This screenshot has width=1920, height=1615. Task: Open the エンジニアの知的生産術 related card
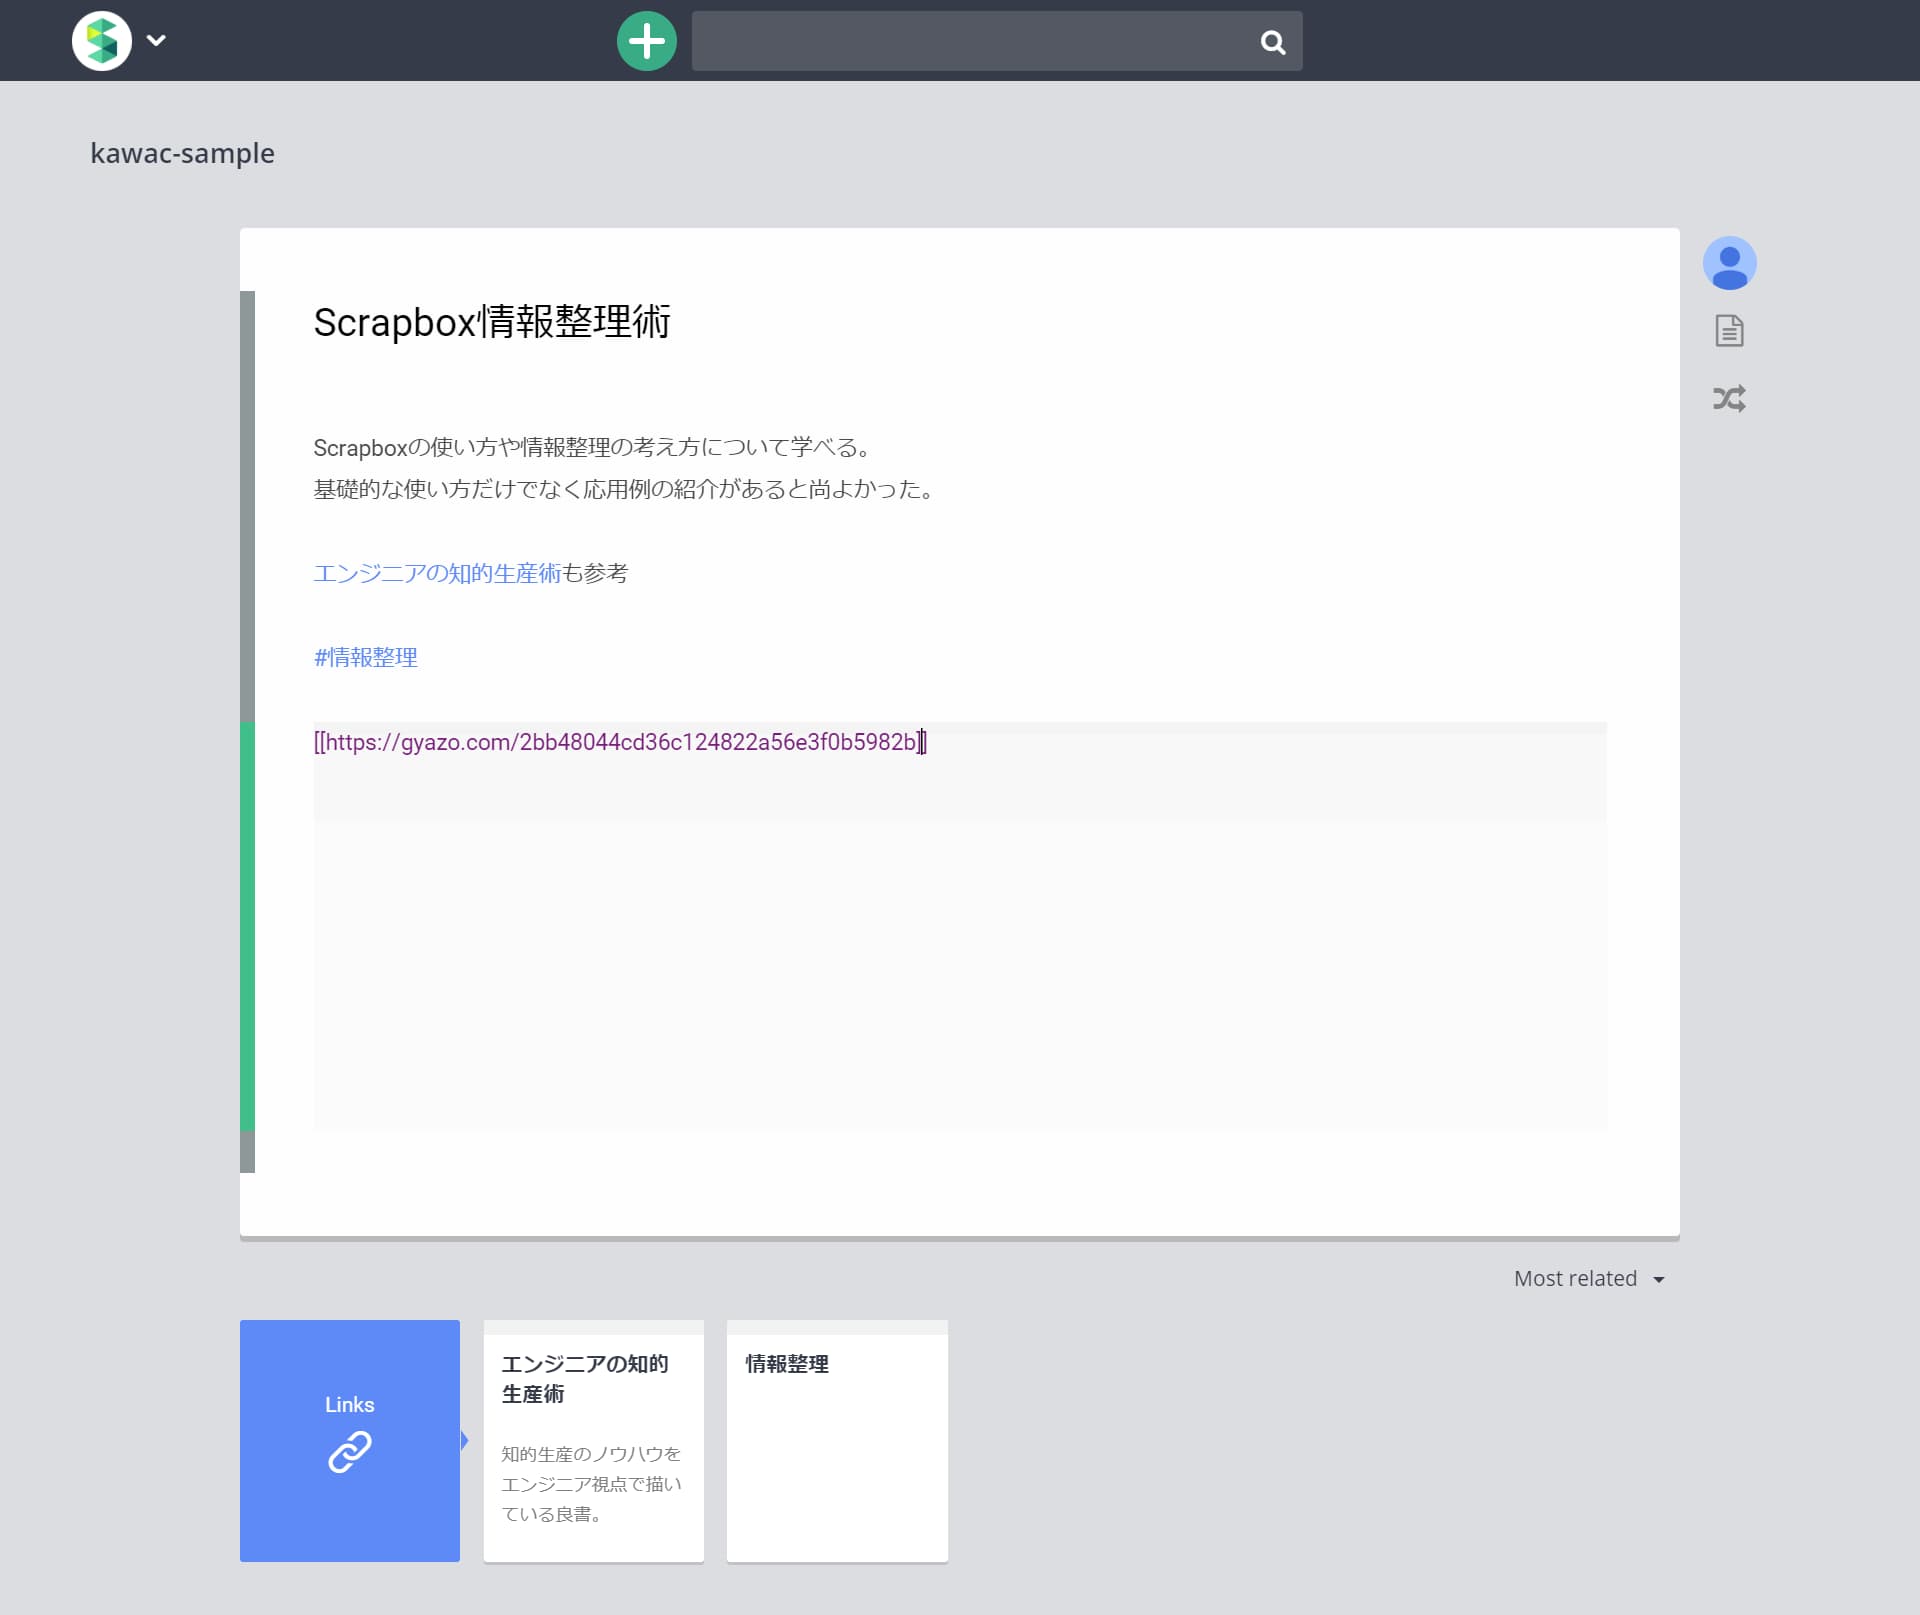tap(594, 1441)
